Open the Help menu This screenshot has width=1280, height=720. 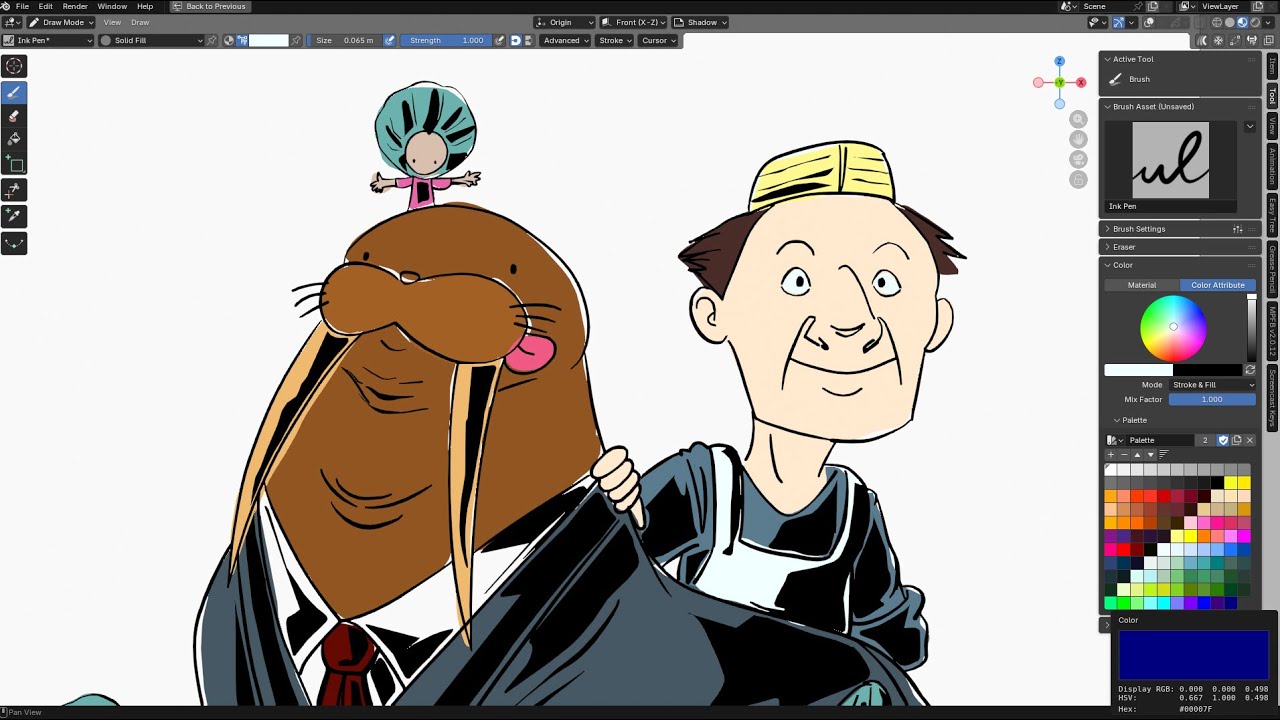pos(145,6)
